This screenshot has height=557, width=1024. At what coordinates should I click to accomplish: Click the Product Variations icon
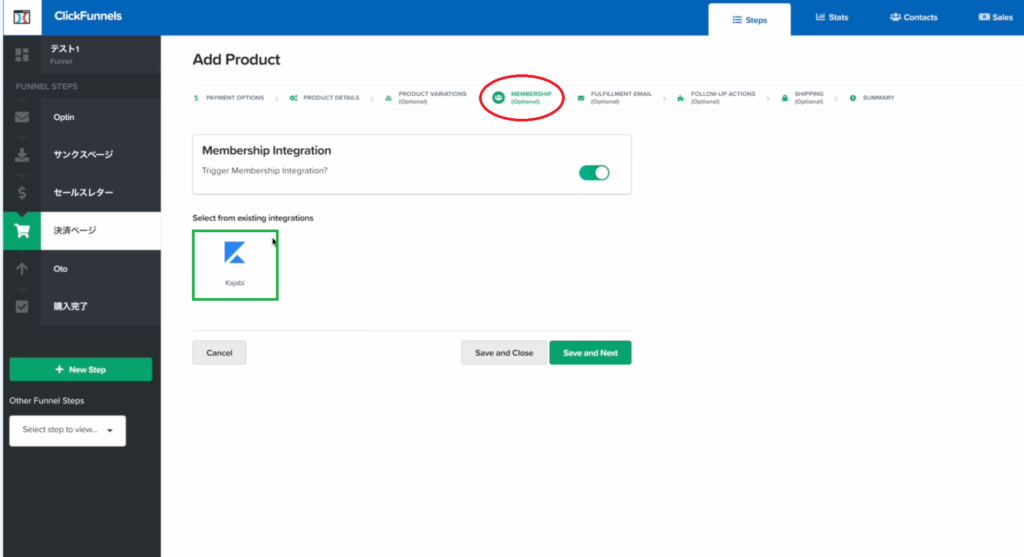(389, 98)
